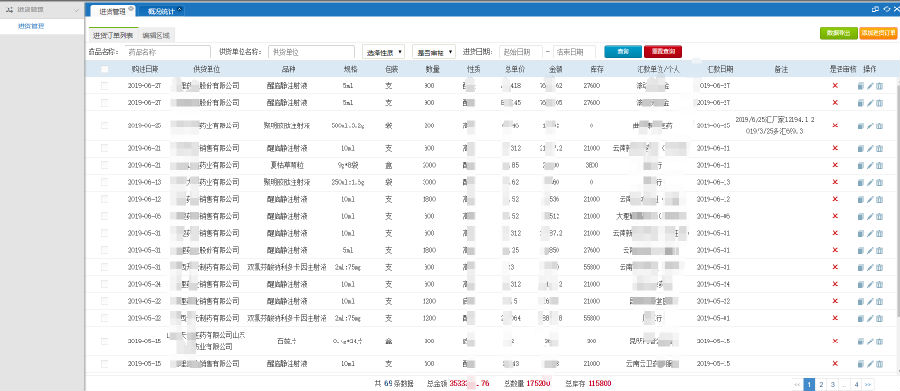Switch to the 概况统计 tab
Screen dimensions: 900x391
[x=161, y=11]
